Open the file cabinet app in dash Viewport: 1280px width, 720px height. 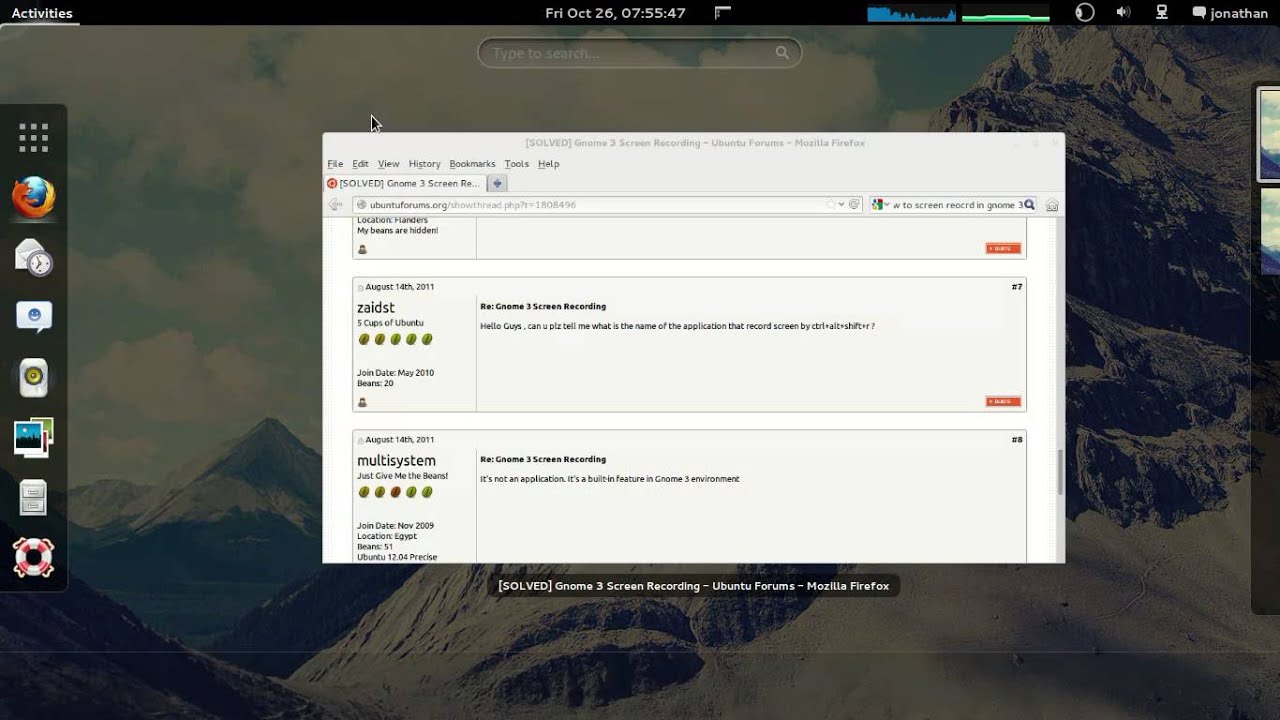pos(33,497)
